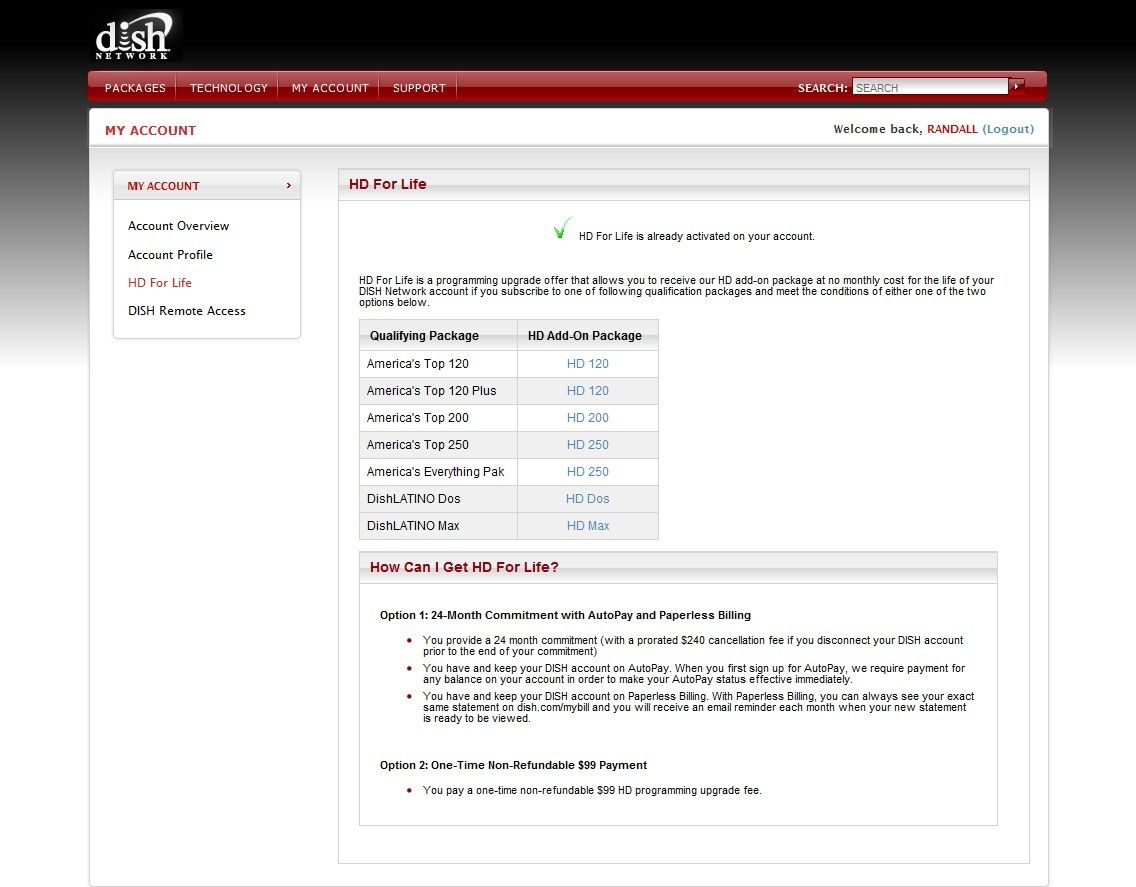Image resolution: width=1136 pixels, height=887 pixels.
Task: Click the one-time $99 upgrade fee bullet
Action: [592, 791]
